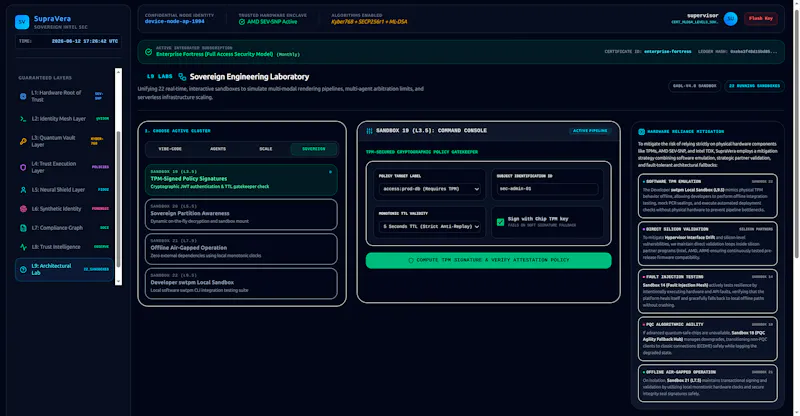Switch to the SCALE cluster tab

pyautogui.click(x=266, y=149)
